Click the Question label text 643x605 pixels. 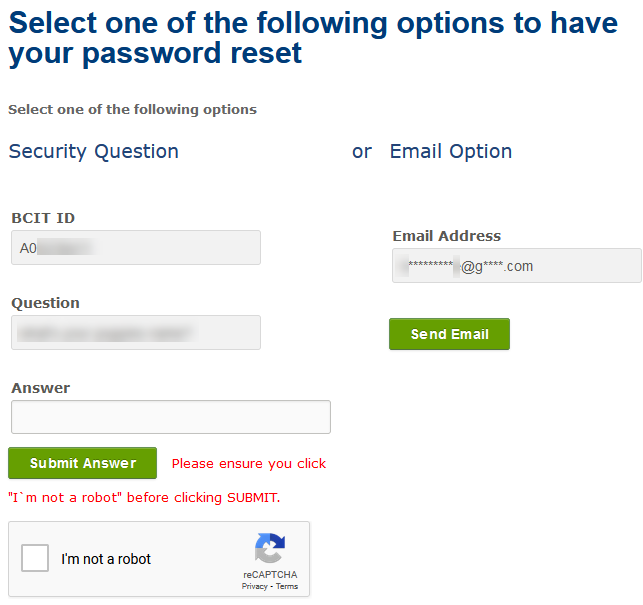point(46,303)
